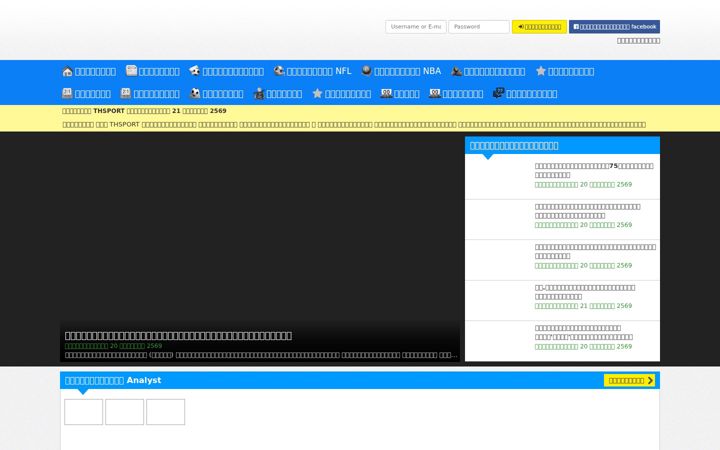Click the first 00 scoreboard icon
Screen dimensions: 720x450
386,93
